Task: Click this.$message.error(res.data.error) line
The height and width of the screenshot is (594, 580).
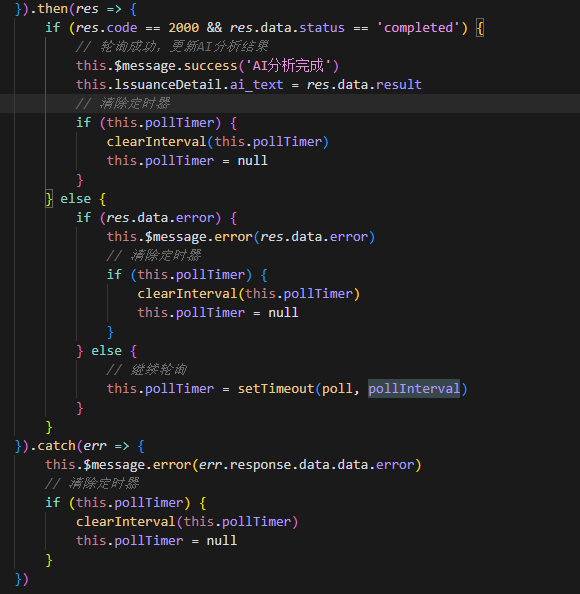Action: [241, 237]
